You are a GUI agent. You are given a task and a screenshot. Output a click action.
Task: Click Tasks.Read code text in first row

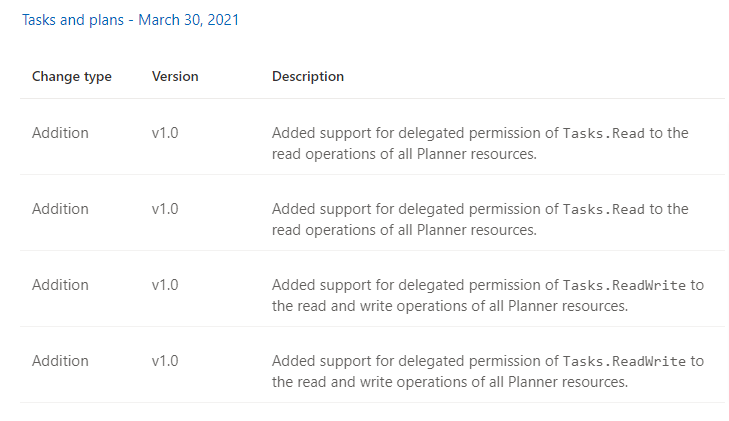[603, 133]
